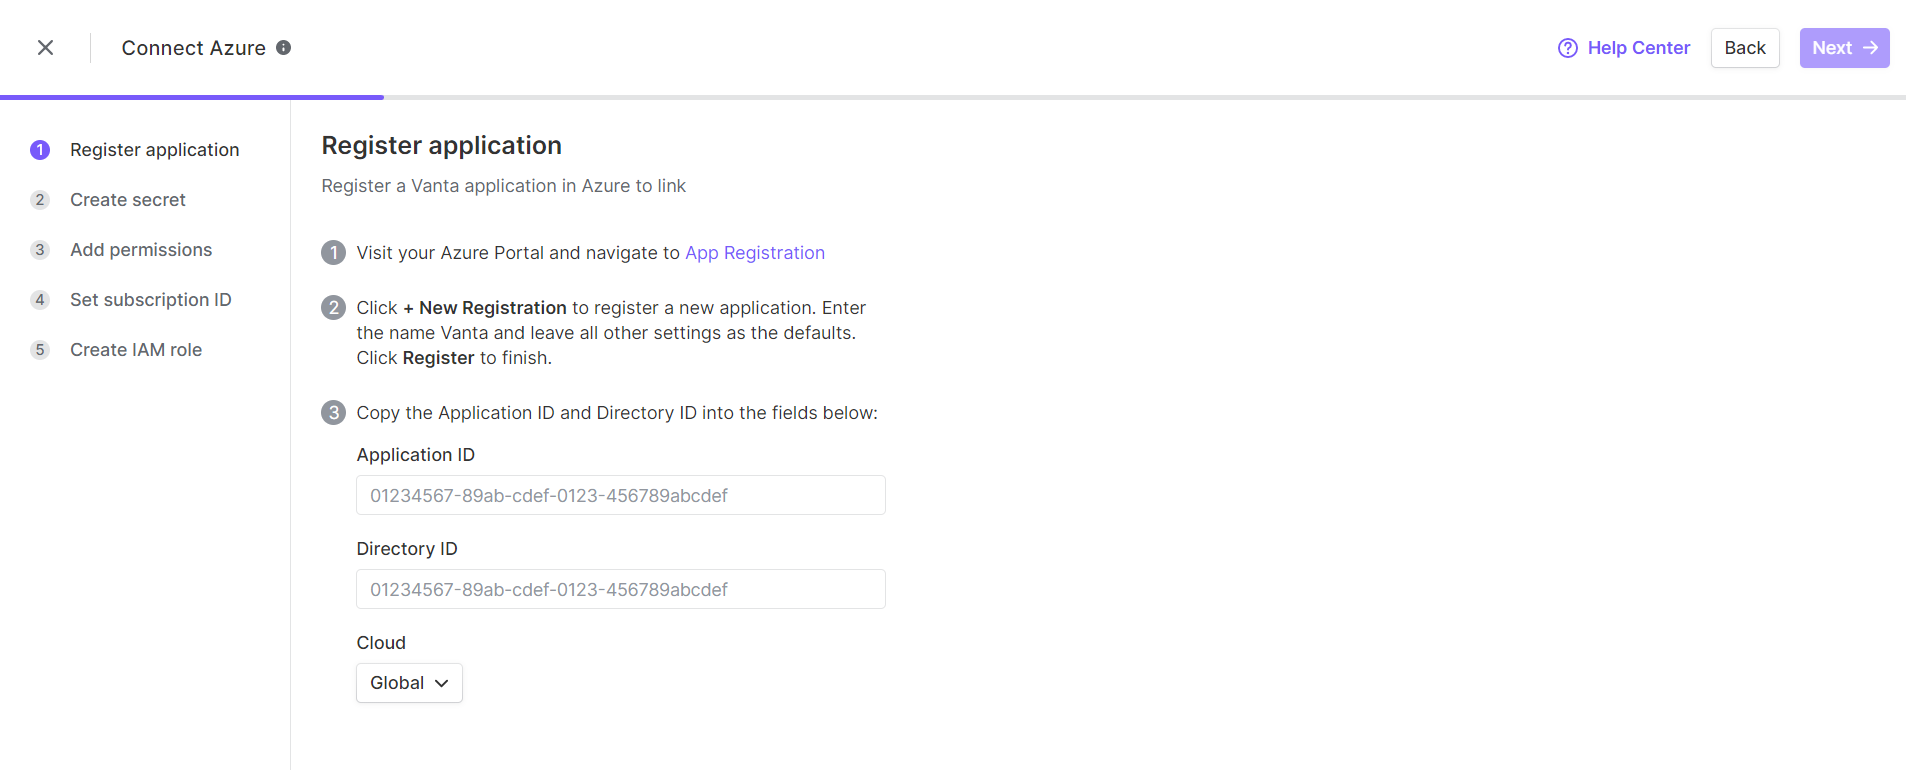Viewport: 1906px width, 770px height.
Task: Select the Add permissions step
Action: pos(121,250)
